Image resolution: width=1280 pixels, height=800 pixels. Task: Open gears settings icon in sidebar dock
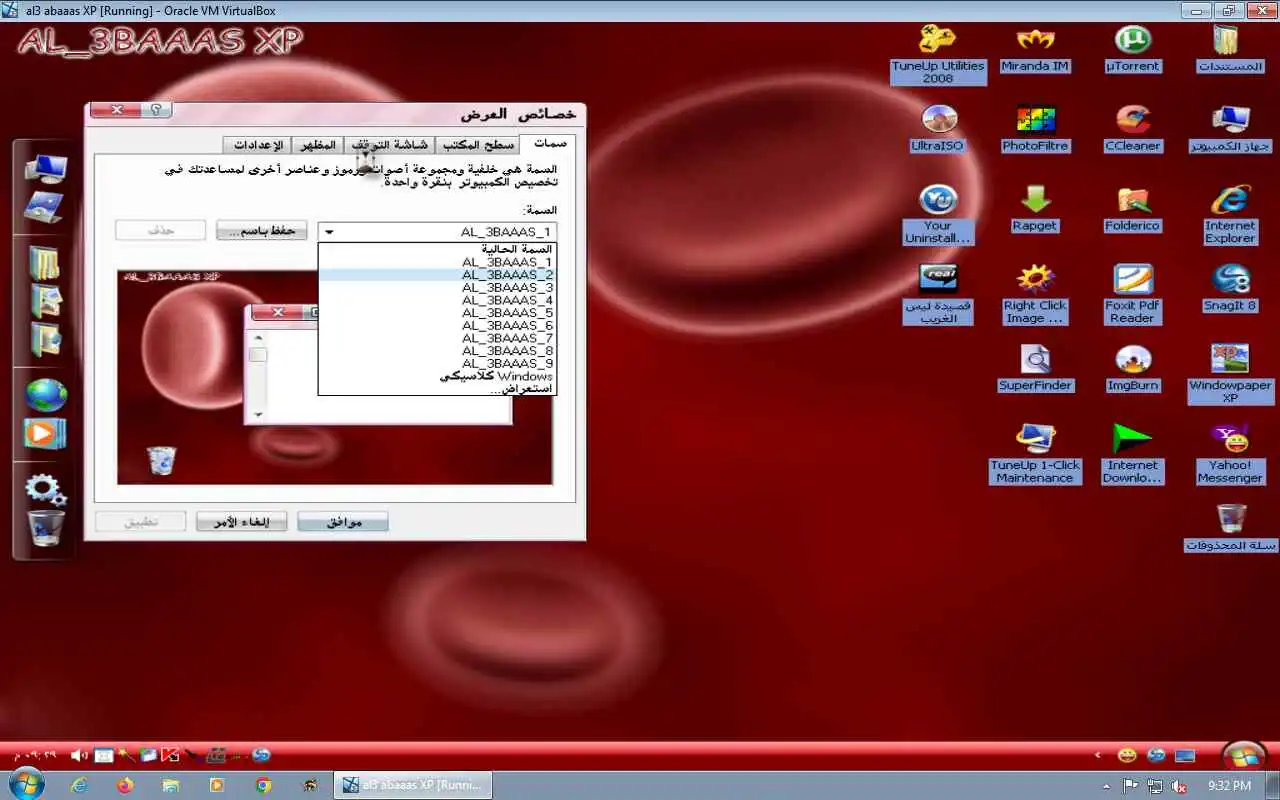click(x=45, y=488)
